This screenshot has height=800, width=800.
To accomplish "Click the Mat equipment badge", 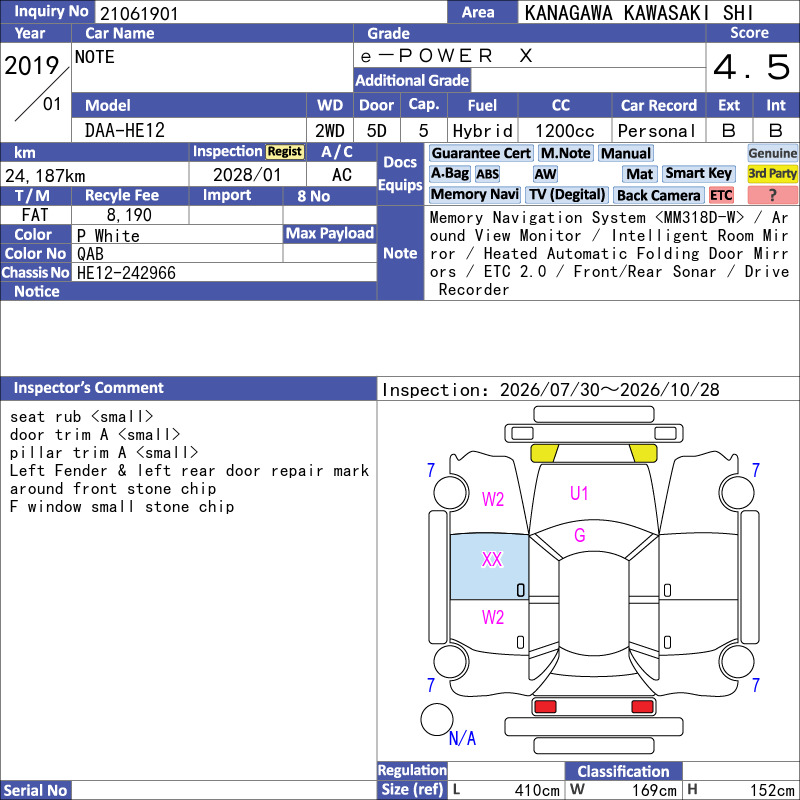I will (x=640, y=174).
